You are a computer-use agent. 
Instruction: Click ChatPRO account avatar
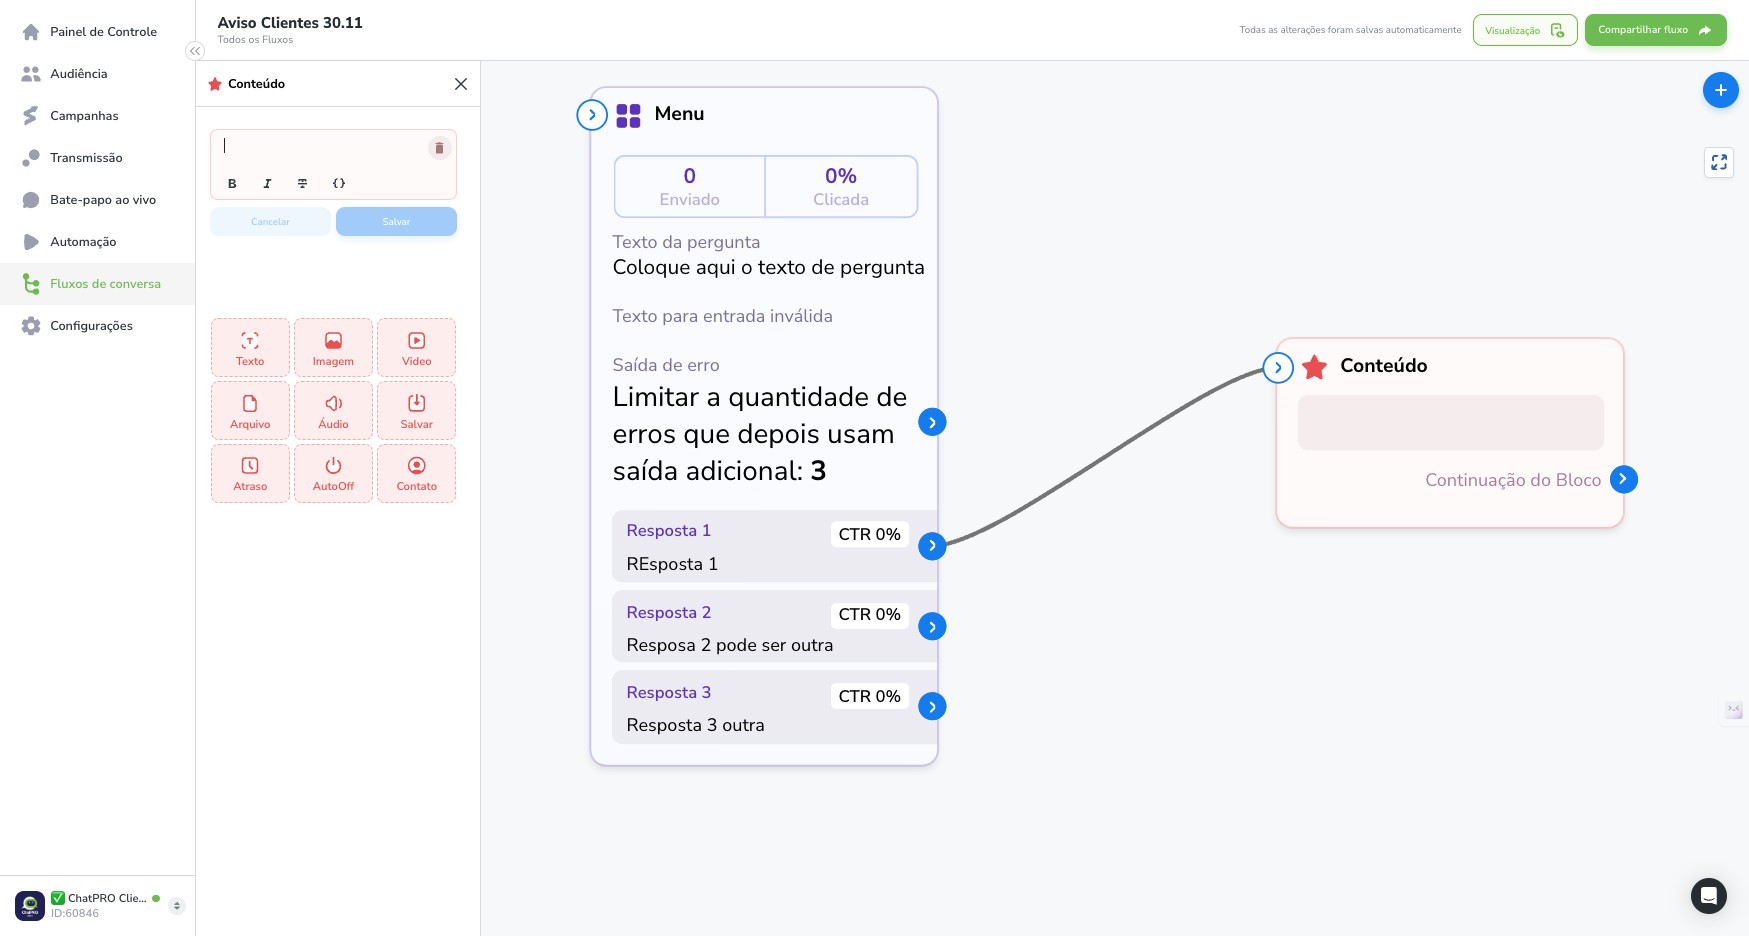30,906
